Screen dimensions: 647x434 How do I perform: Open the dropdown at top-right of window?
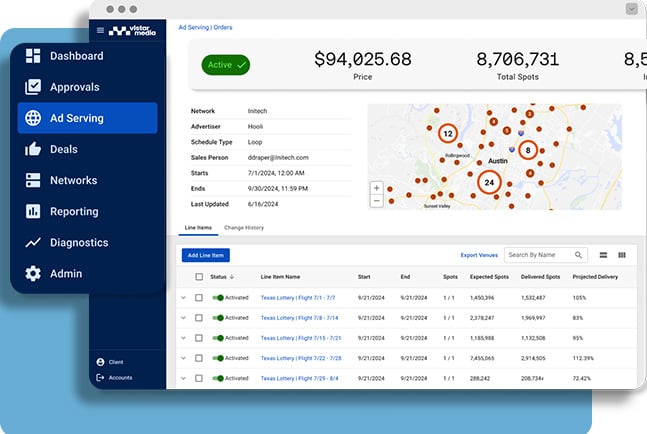tap(631, 9)
